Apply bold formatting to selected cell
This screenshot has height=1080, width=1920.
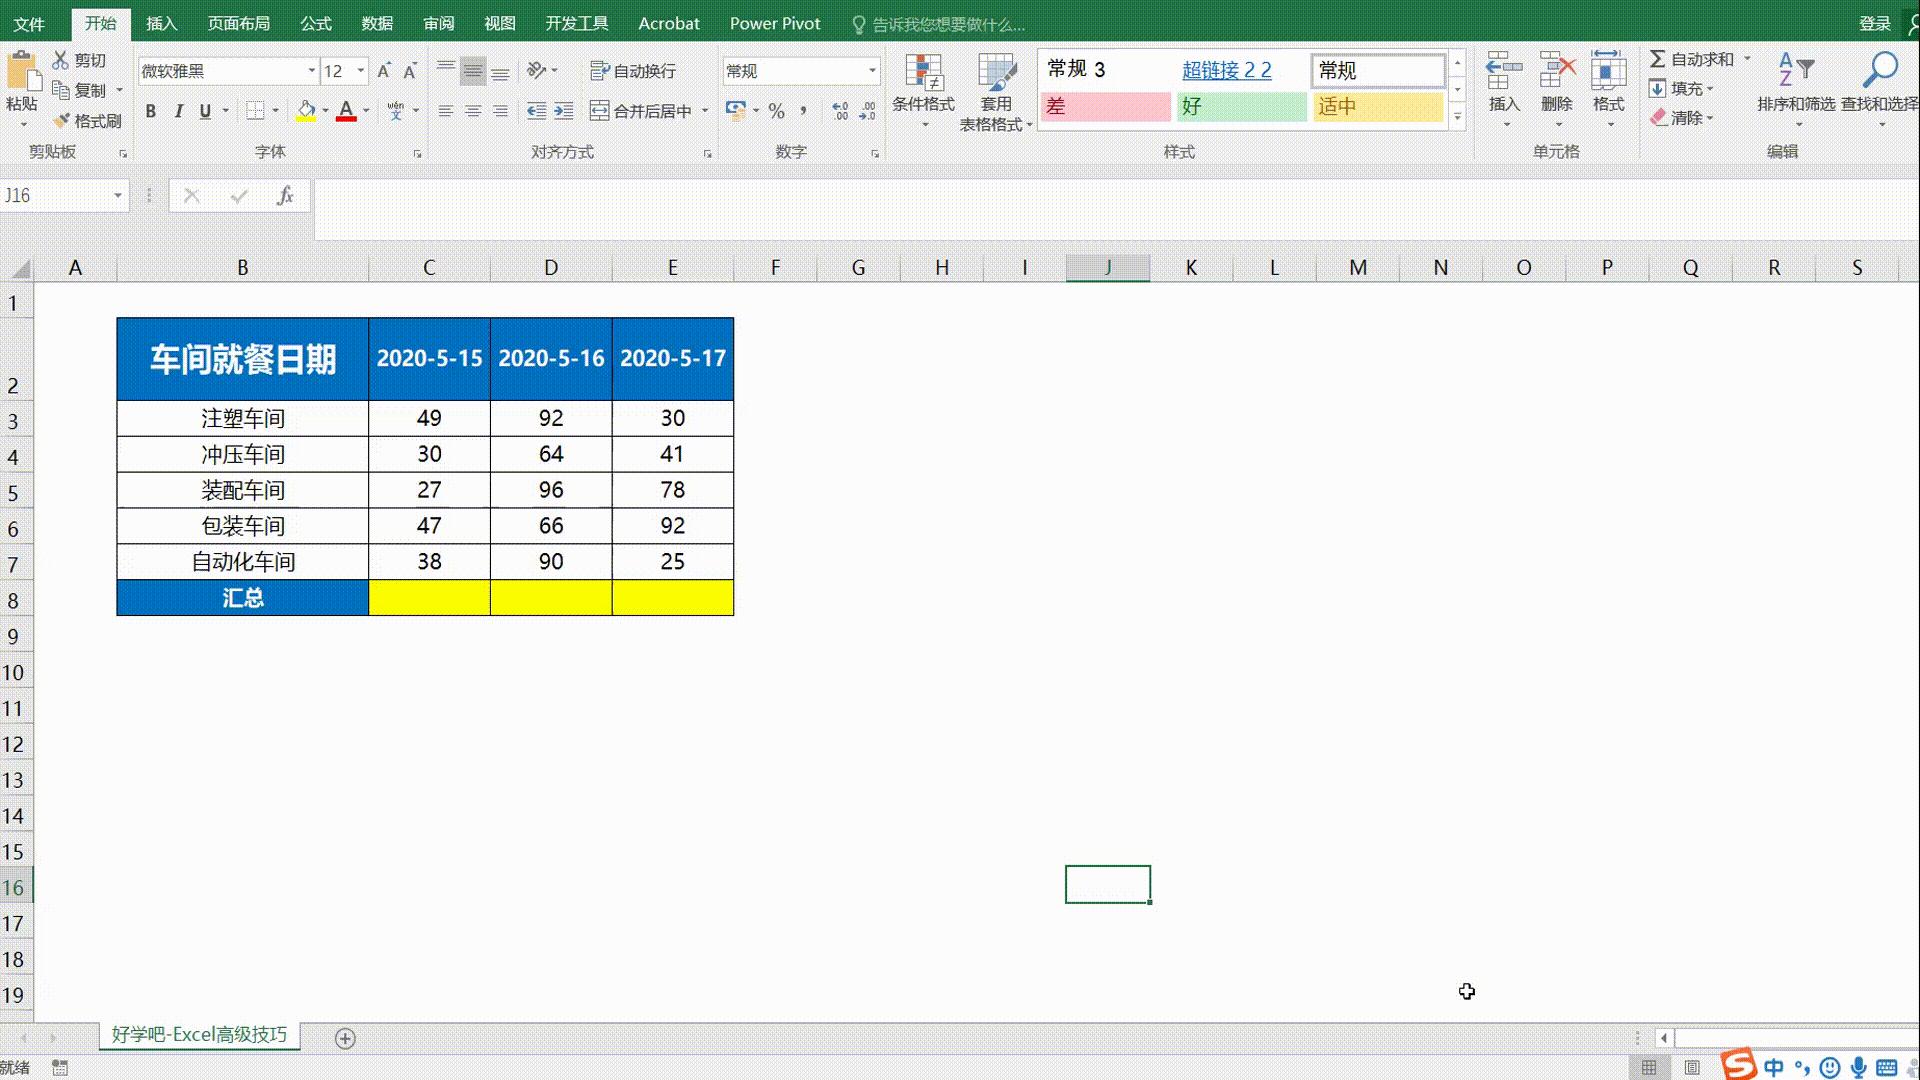pyautogui.click(x=151, y=111)
